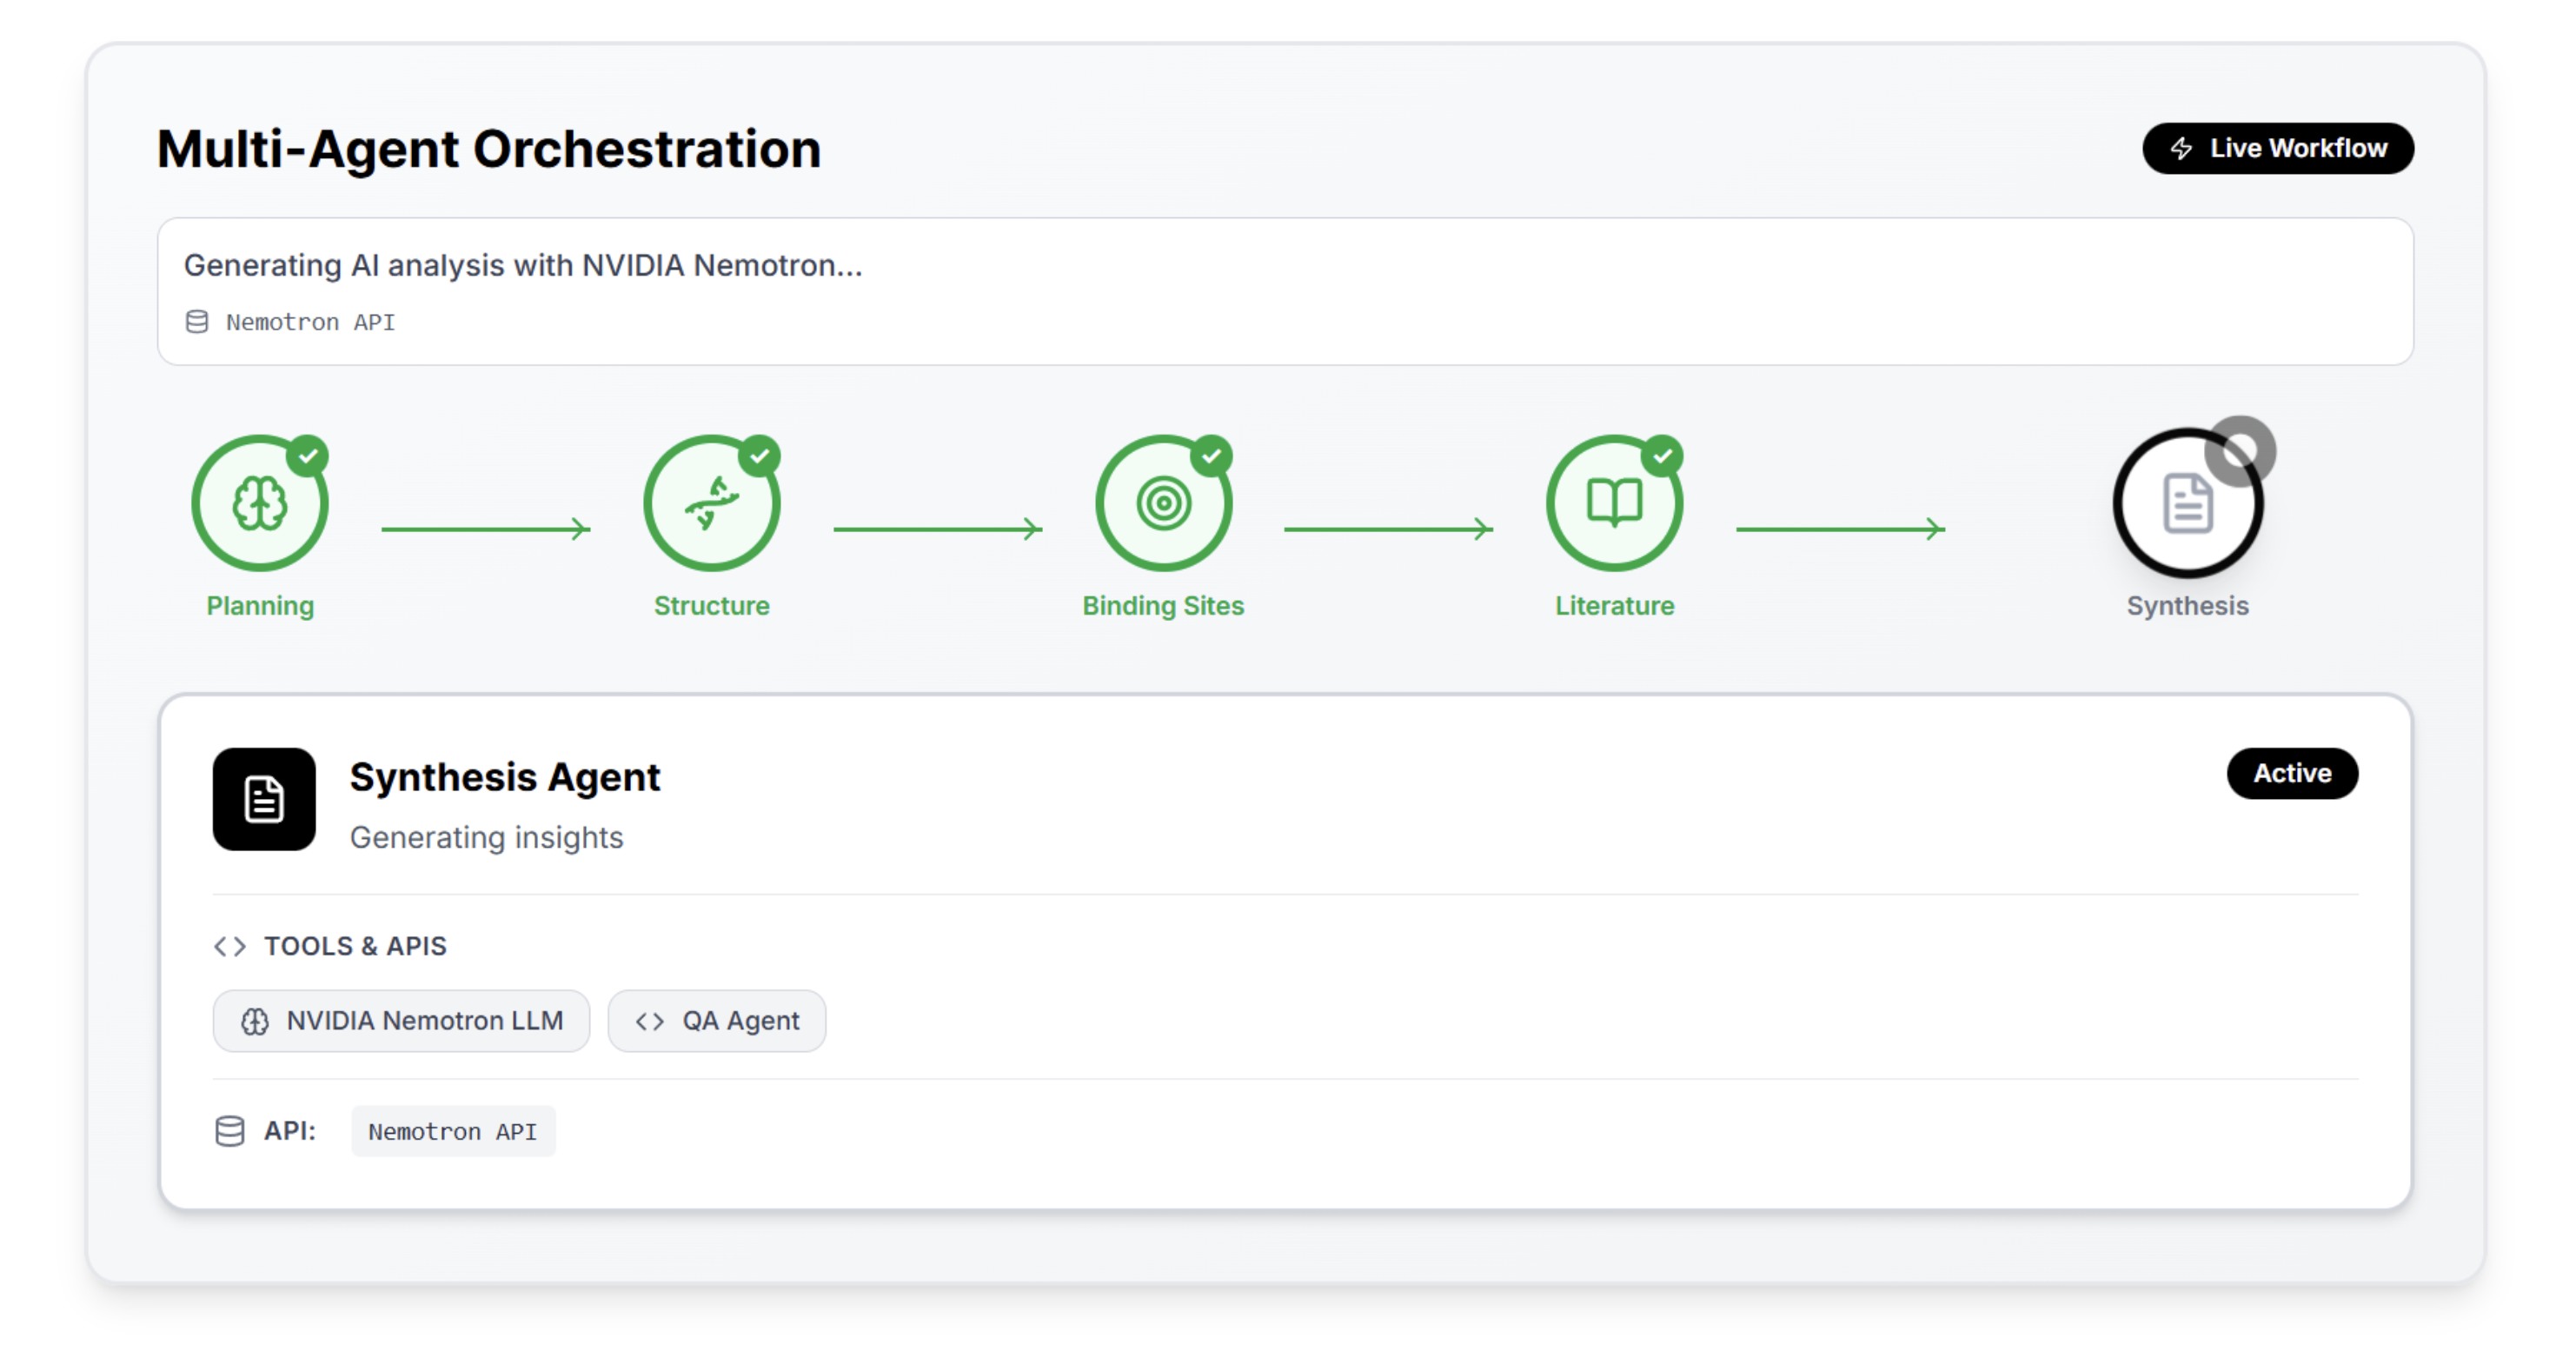Click the gray spinner badge on Synthesis

pos(2240,451)
